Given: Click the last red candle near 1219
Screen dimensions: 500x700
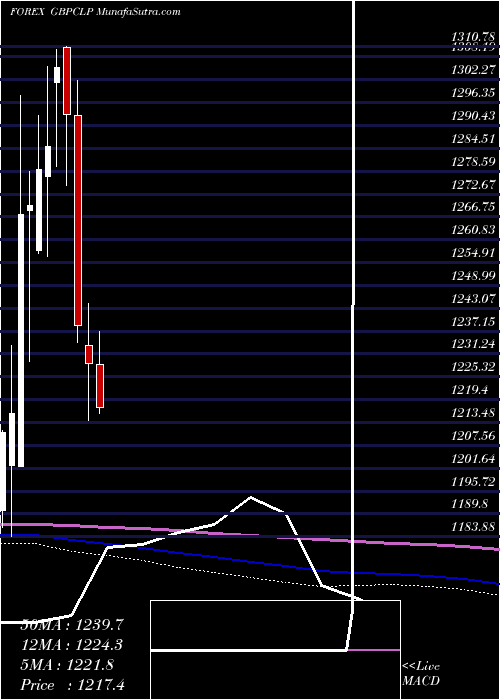Looking at the screenshot, I should (x=100, y=386).
